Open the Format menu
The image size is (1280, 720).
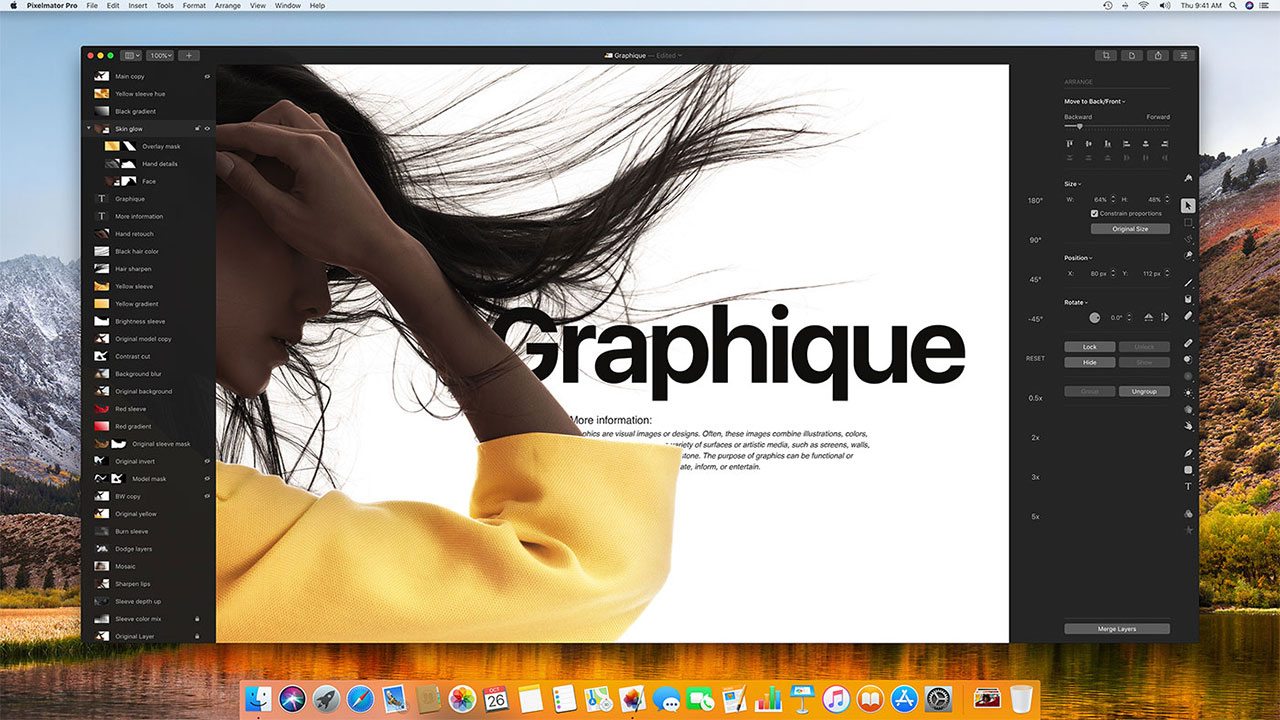coord(194,6)
